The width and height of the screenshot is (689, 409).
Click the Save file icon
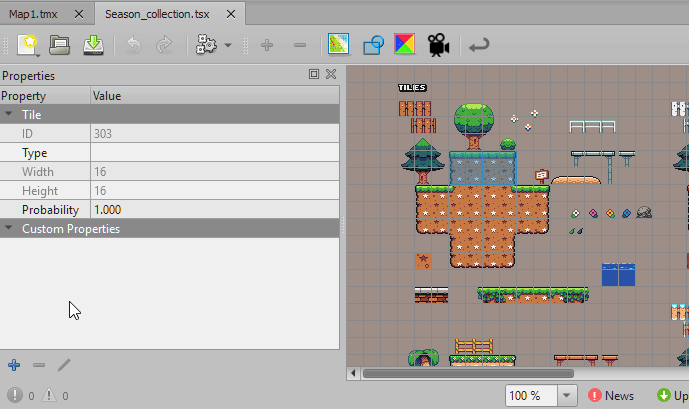tap(93, 45)
